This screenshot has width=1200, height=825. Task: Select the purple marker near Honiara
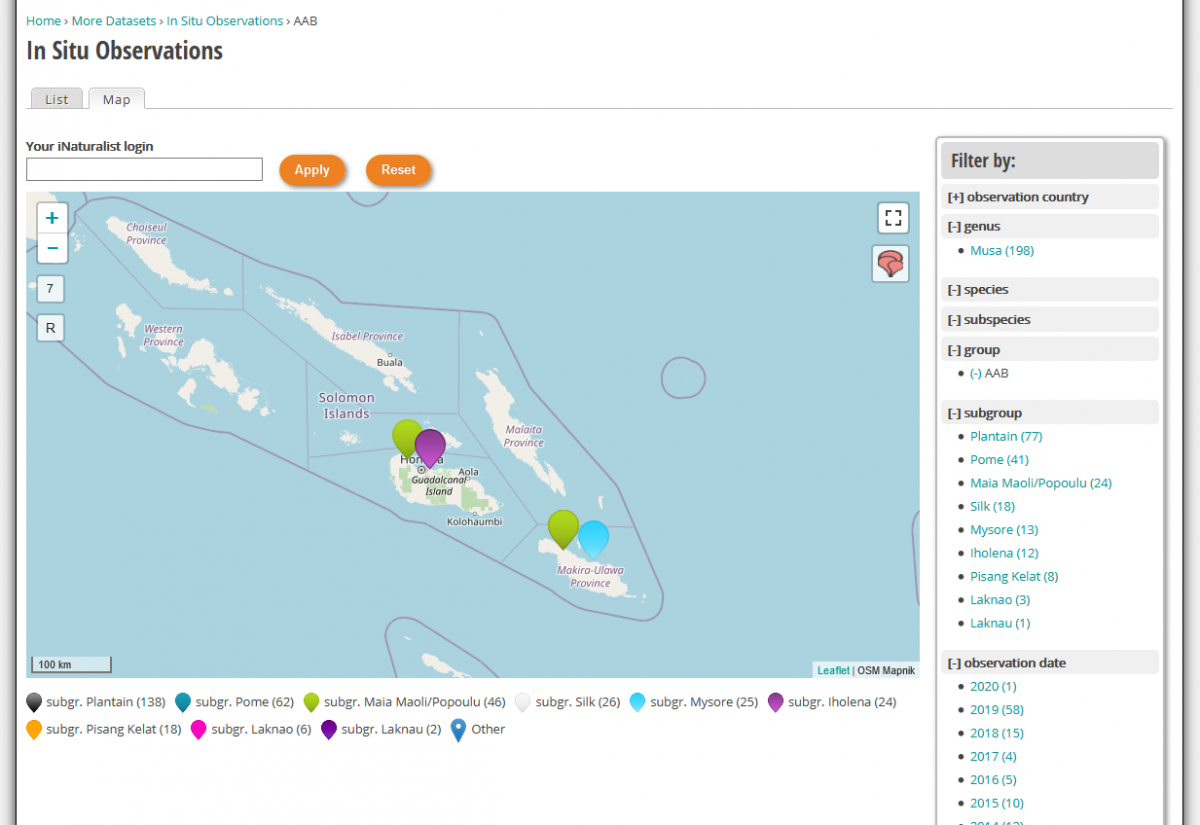[430, 448]
